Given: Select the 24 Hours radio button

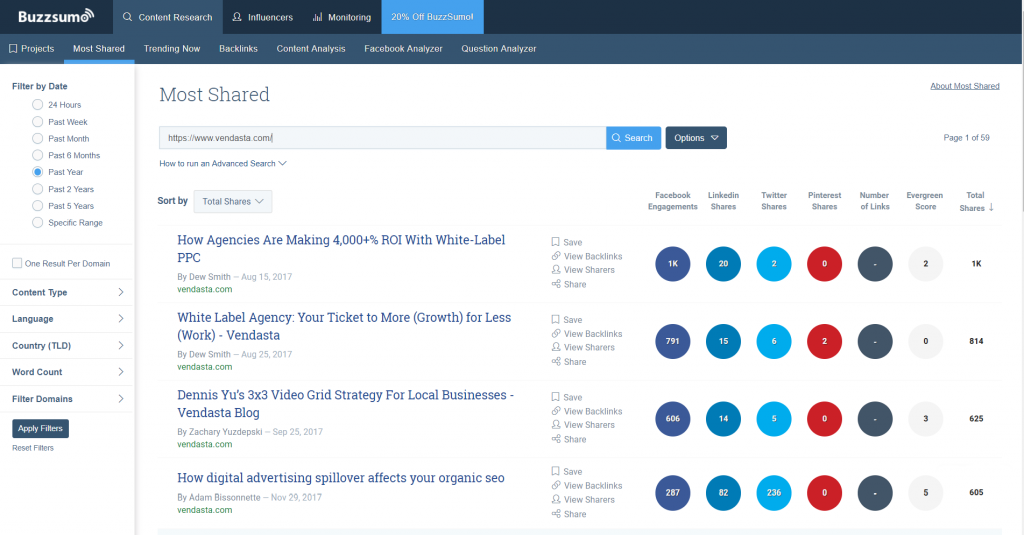Looking at the screenshot, I should tap(38, 105).
